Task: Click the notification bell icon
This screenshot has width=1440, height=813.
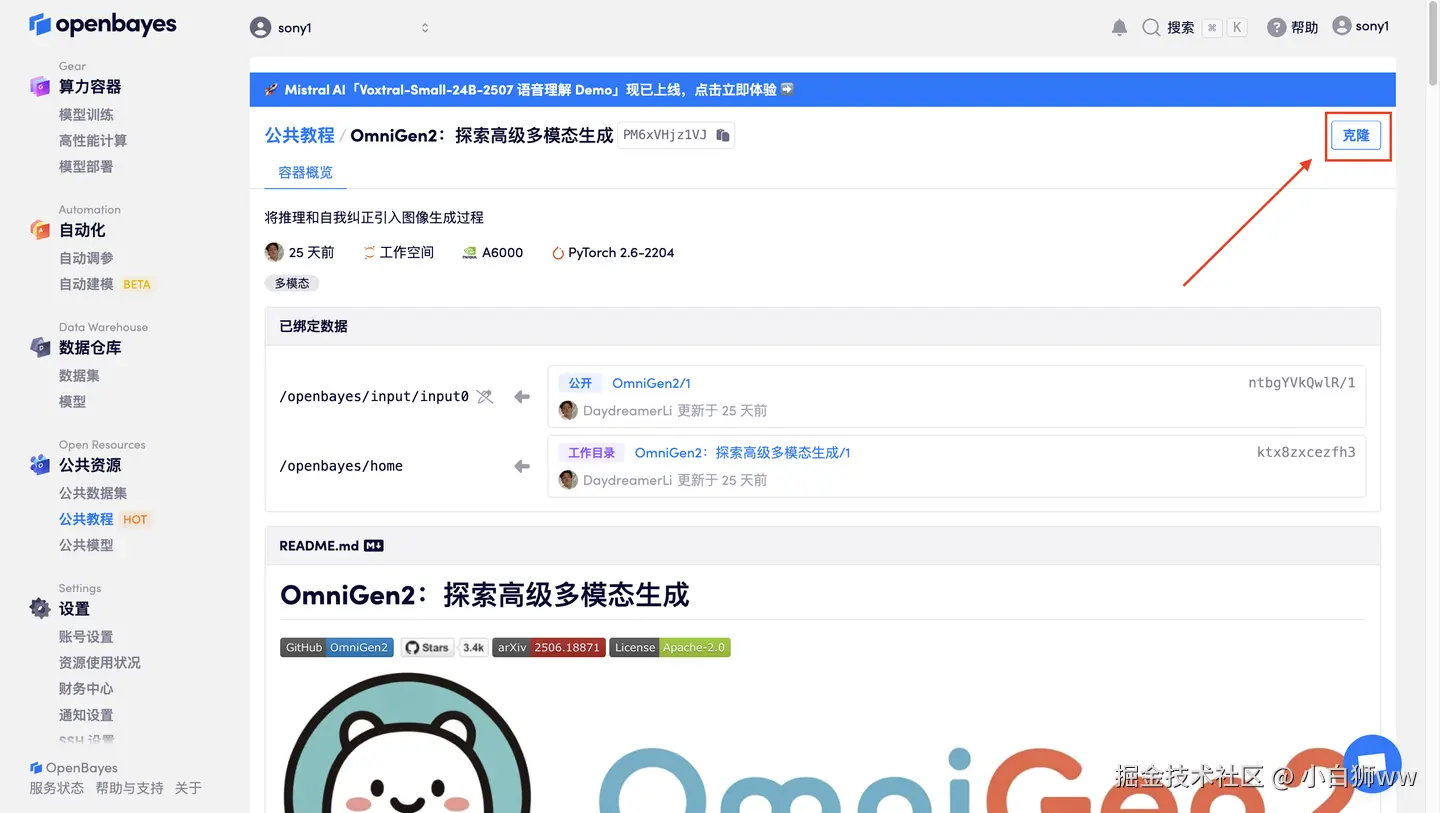Action: click(1119, 28)
